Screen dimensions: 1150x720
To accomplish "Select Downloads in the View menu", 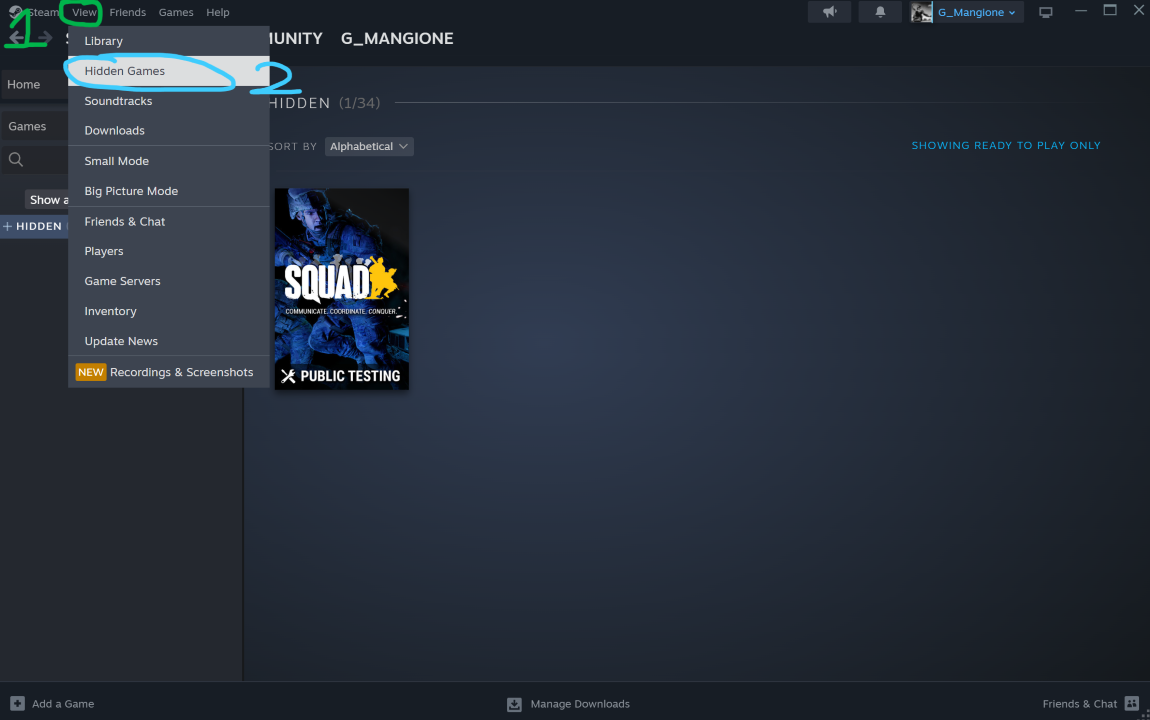I will 169,131.
